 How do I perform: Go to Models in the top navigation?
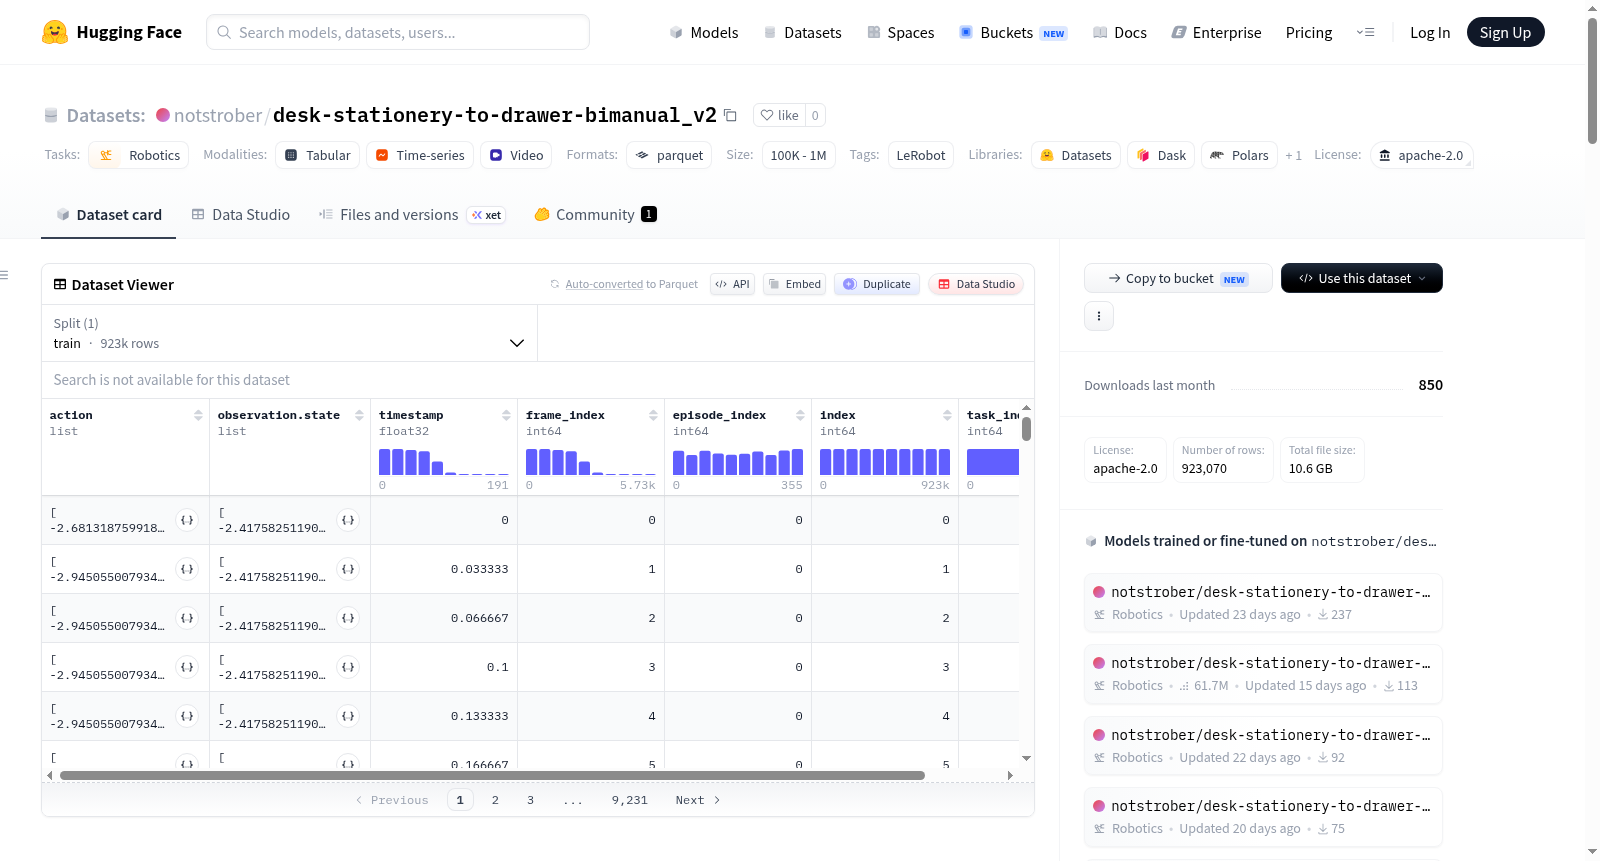pos(704,32)
